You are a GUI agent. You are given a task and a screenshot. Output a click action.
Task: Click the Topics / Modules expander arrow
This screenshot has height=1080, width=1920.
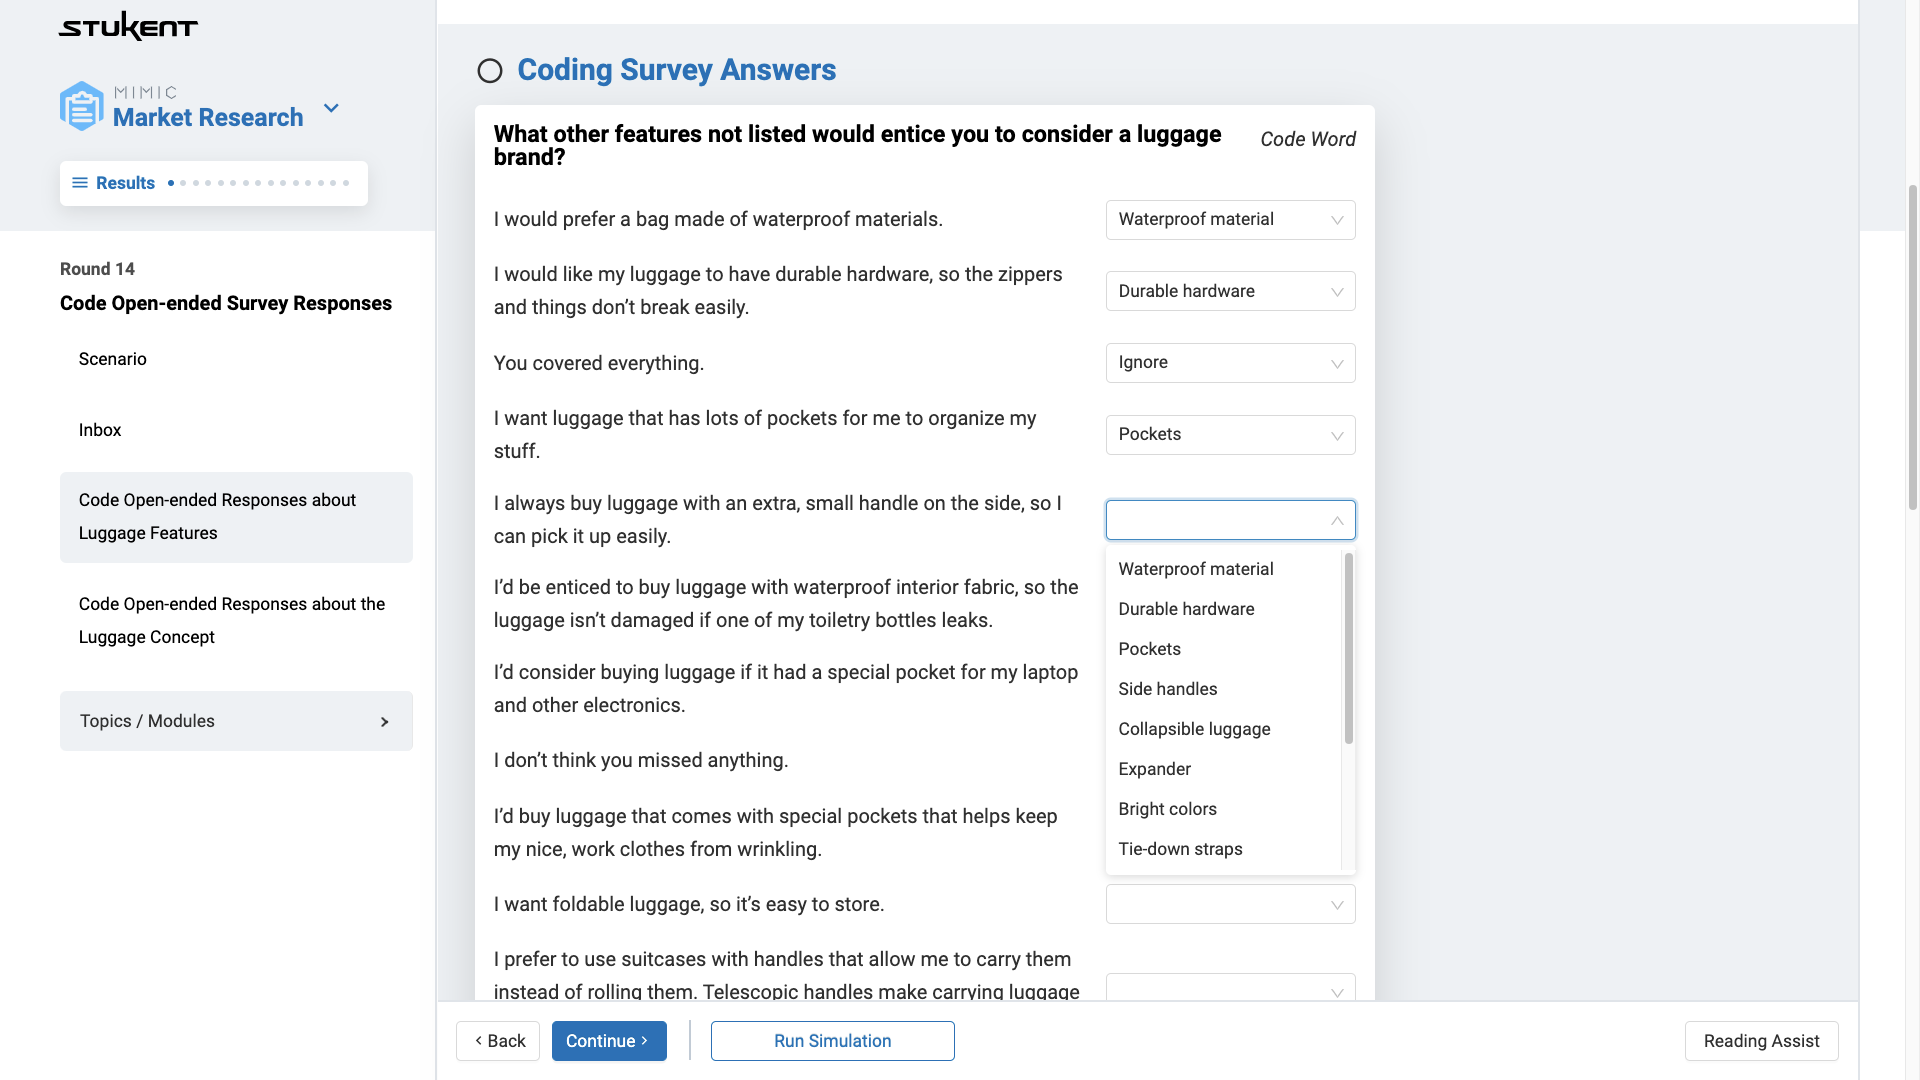pyautogui.click(x=384, y=721)
